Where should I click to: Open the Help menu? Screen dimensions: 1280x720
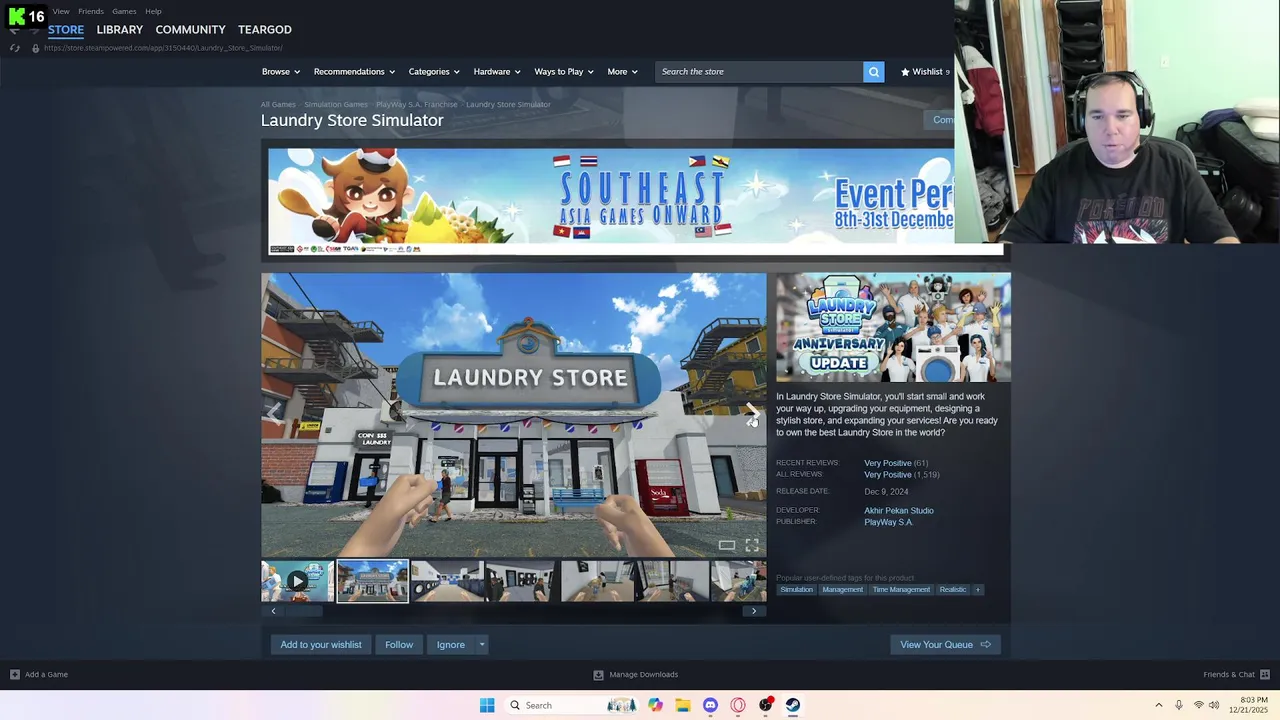(153, 12)
